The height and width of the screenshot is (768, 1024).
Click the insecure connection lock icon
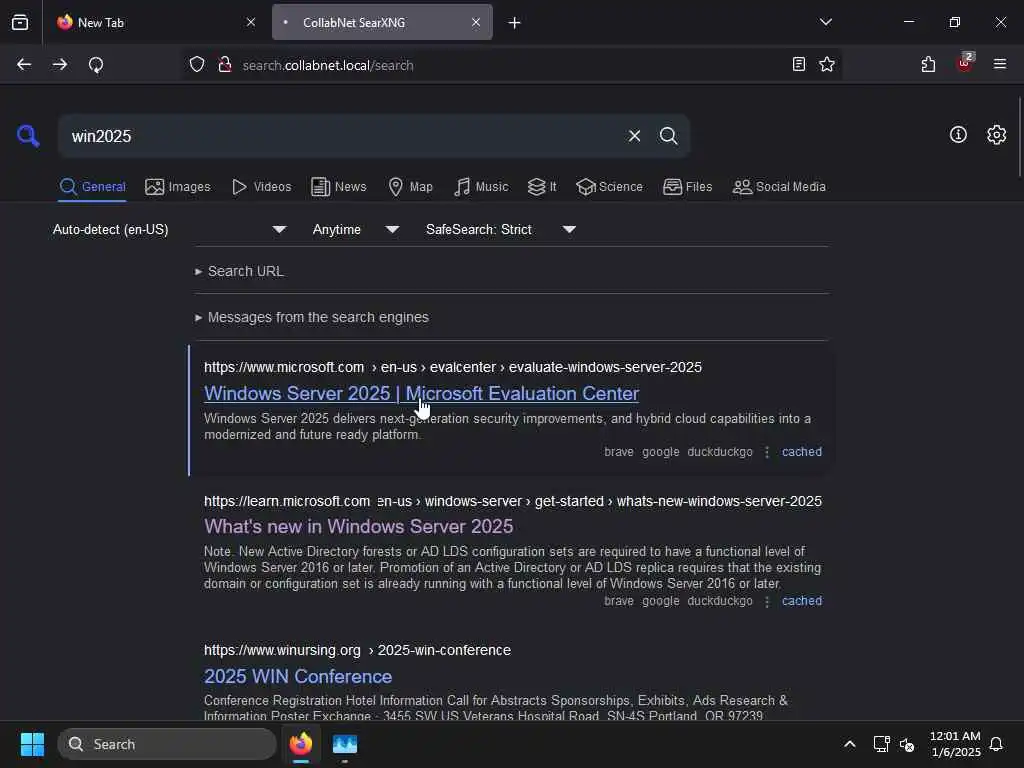point(225,65)
